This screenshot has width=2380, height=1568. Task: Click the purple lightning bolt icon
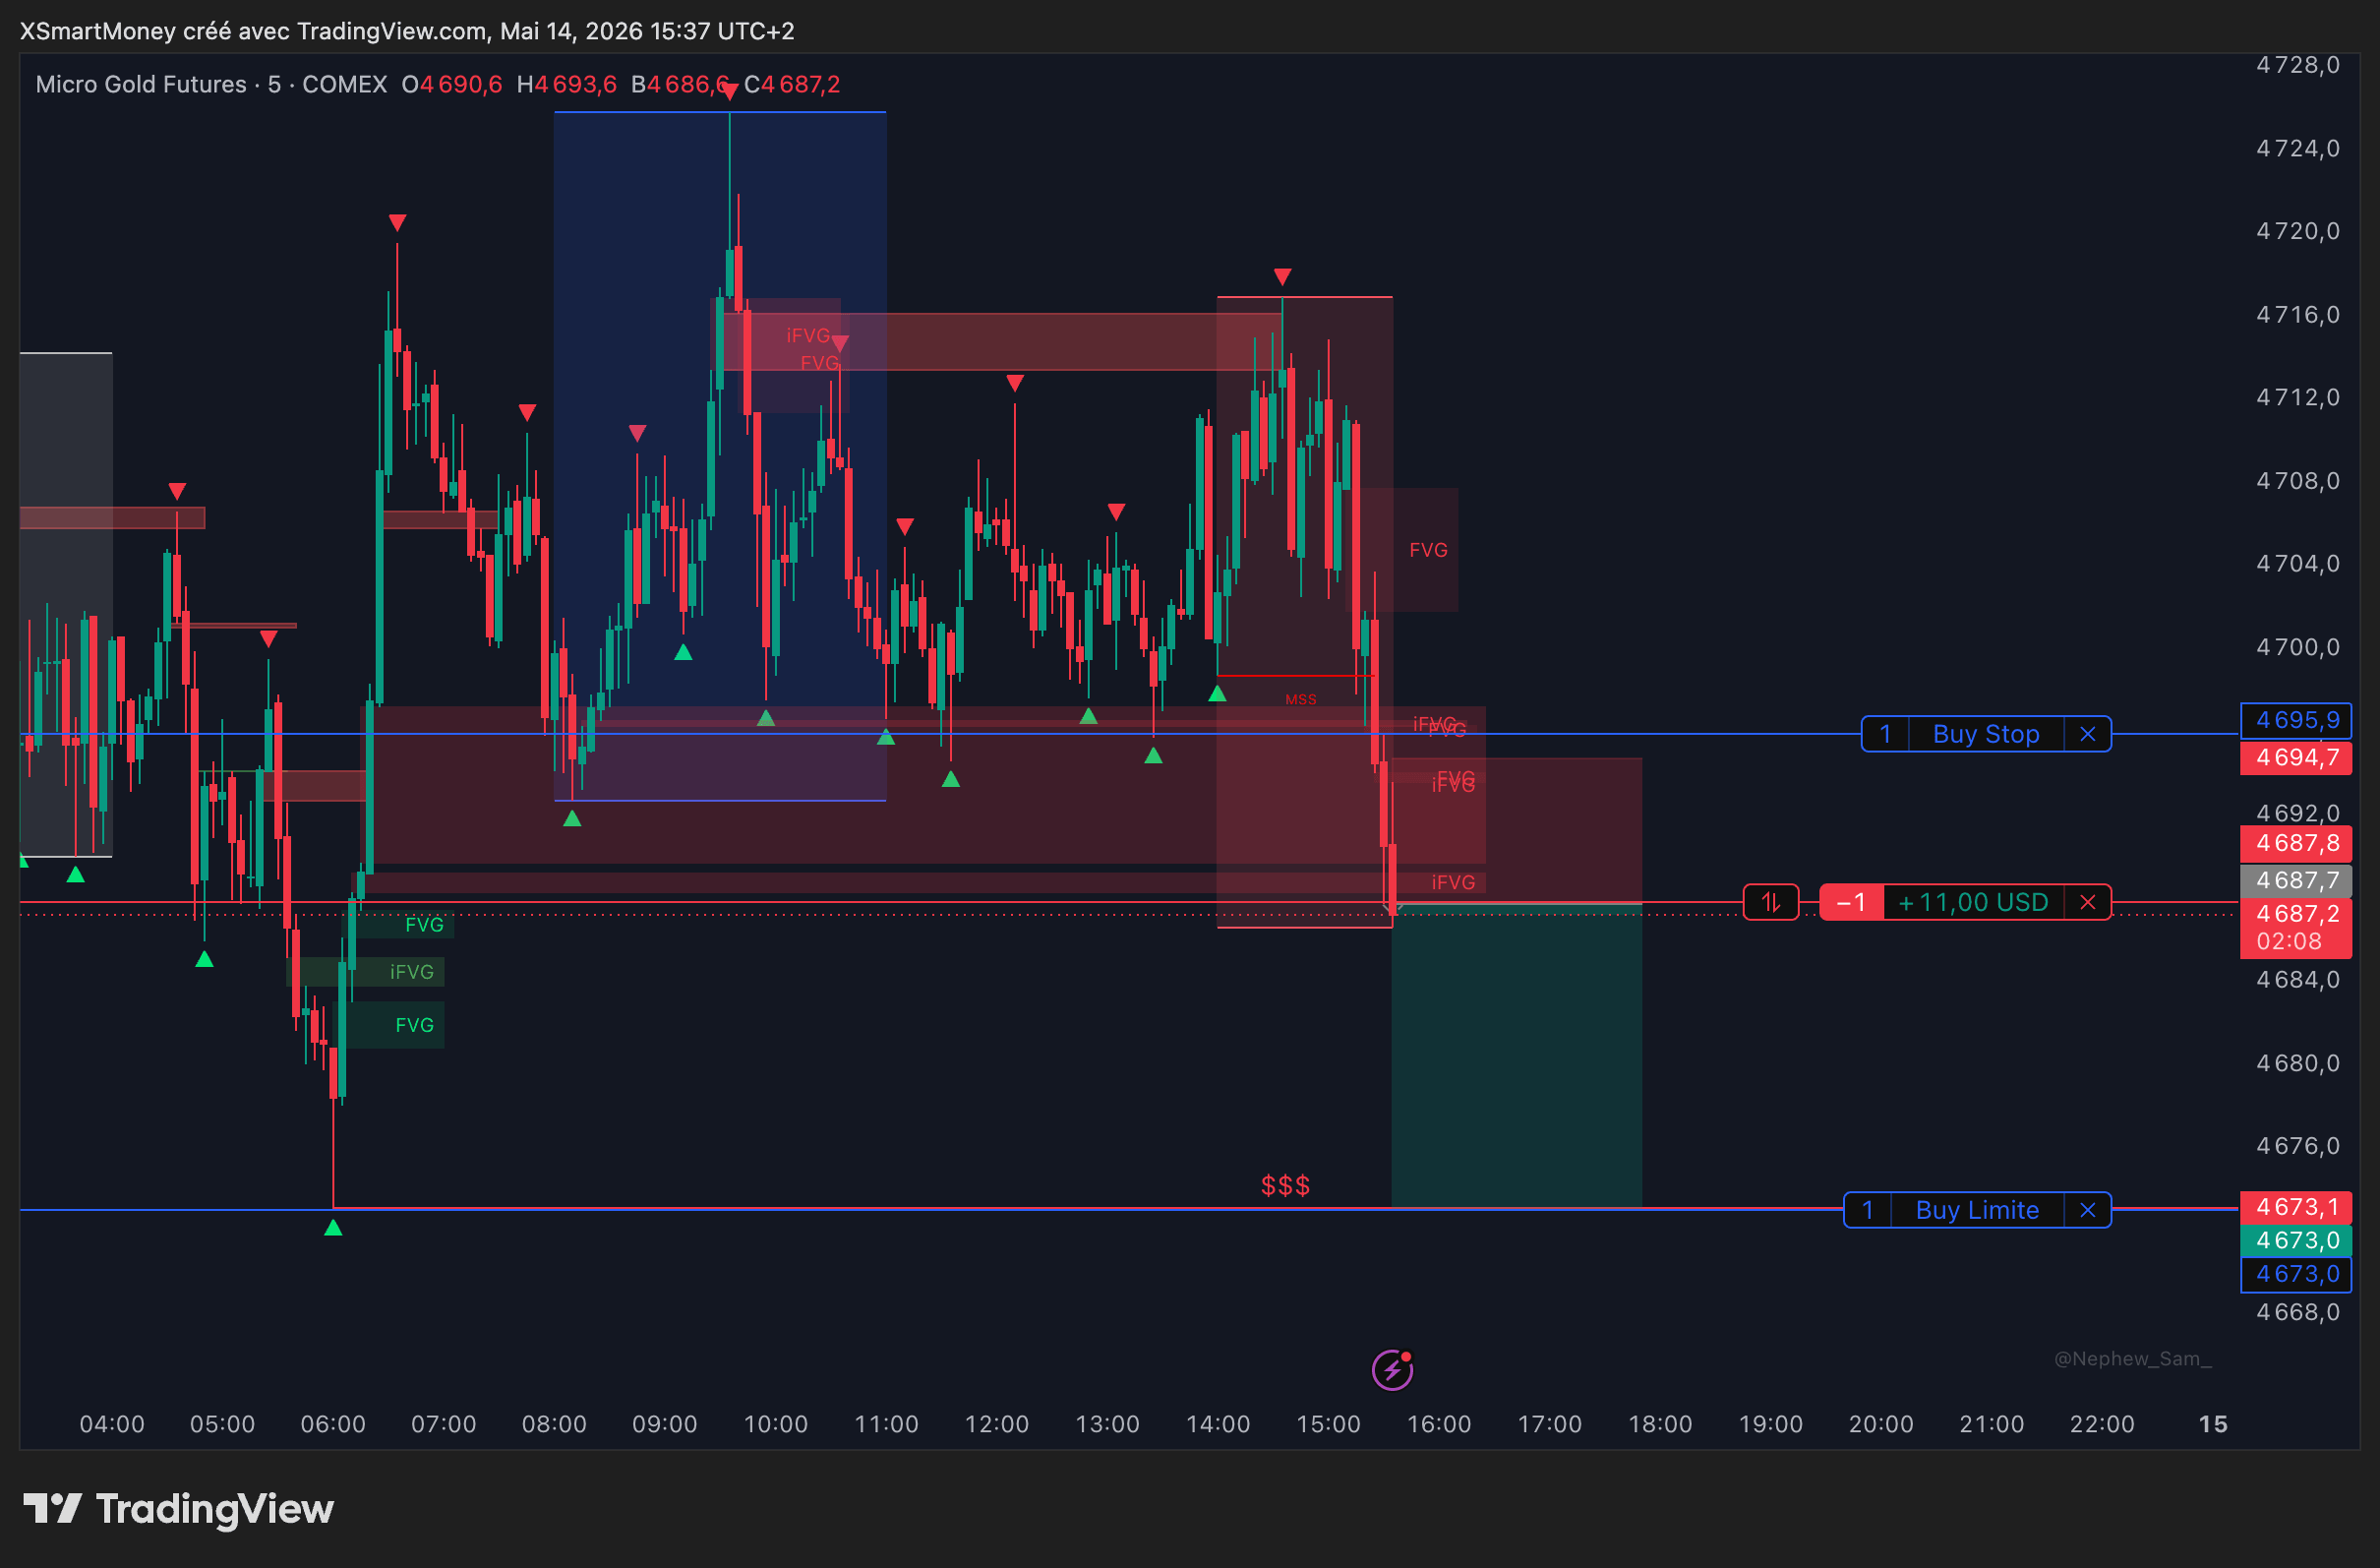(x=1392, y=1369)
